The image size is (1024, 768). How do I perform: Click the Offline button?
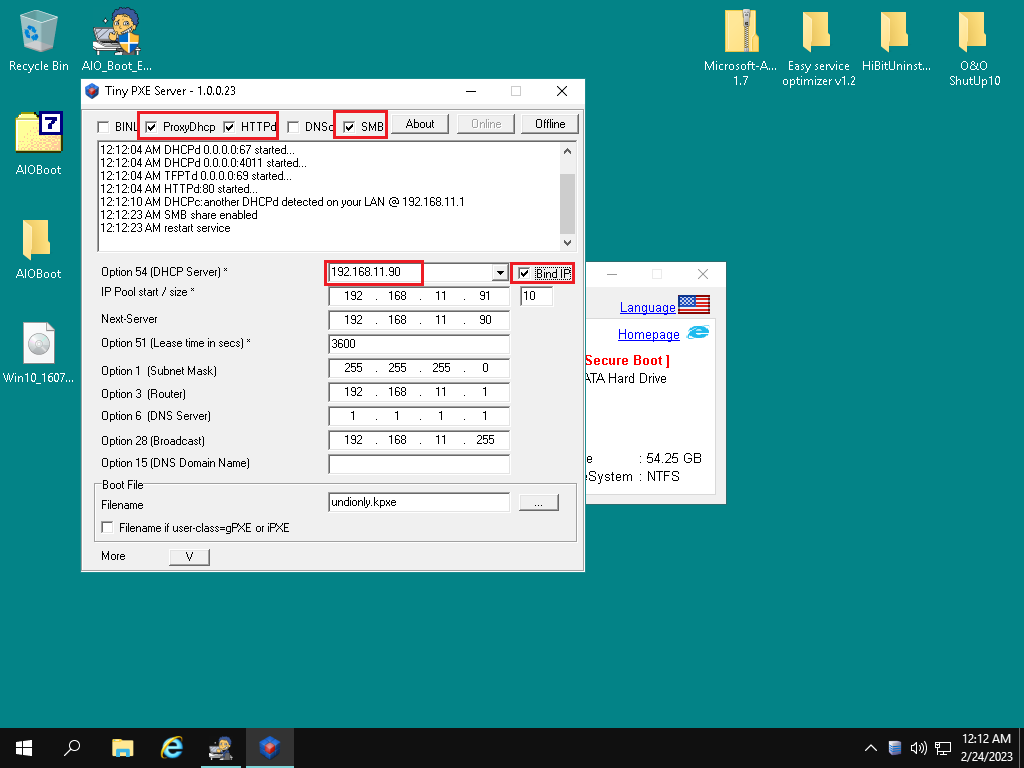pyautogui.click(x=550, y=124)
